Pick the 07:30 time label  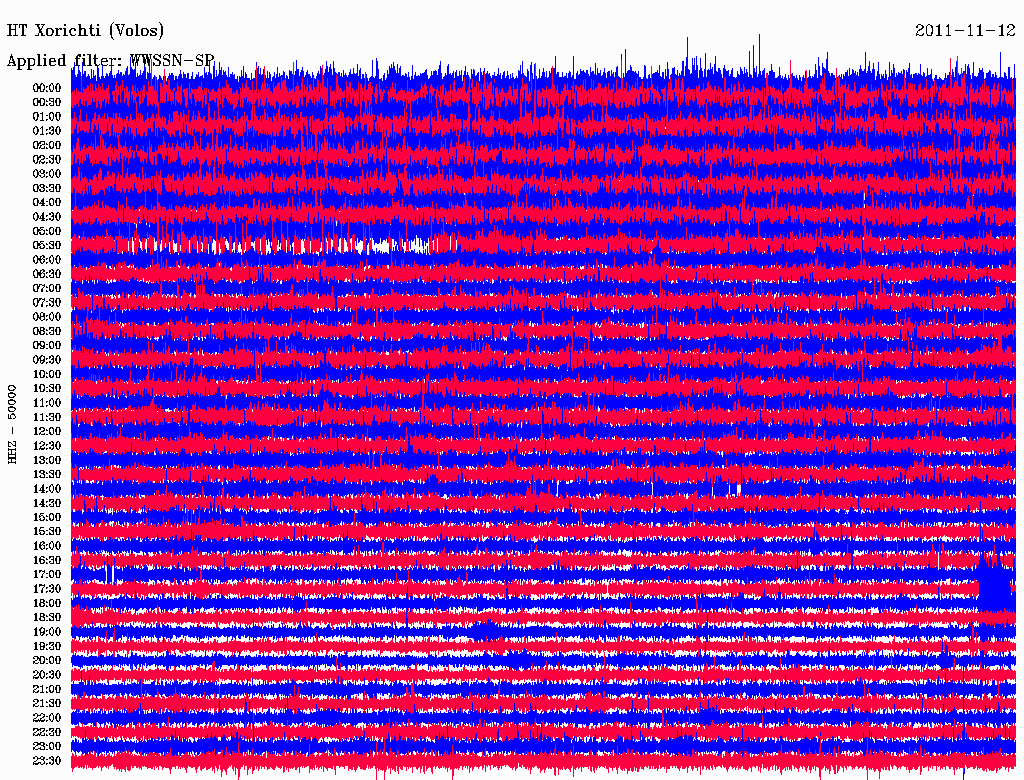[x=47, y=303]
